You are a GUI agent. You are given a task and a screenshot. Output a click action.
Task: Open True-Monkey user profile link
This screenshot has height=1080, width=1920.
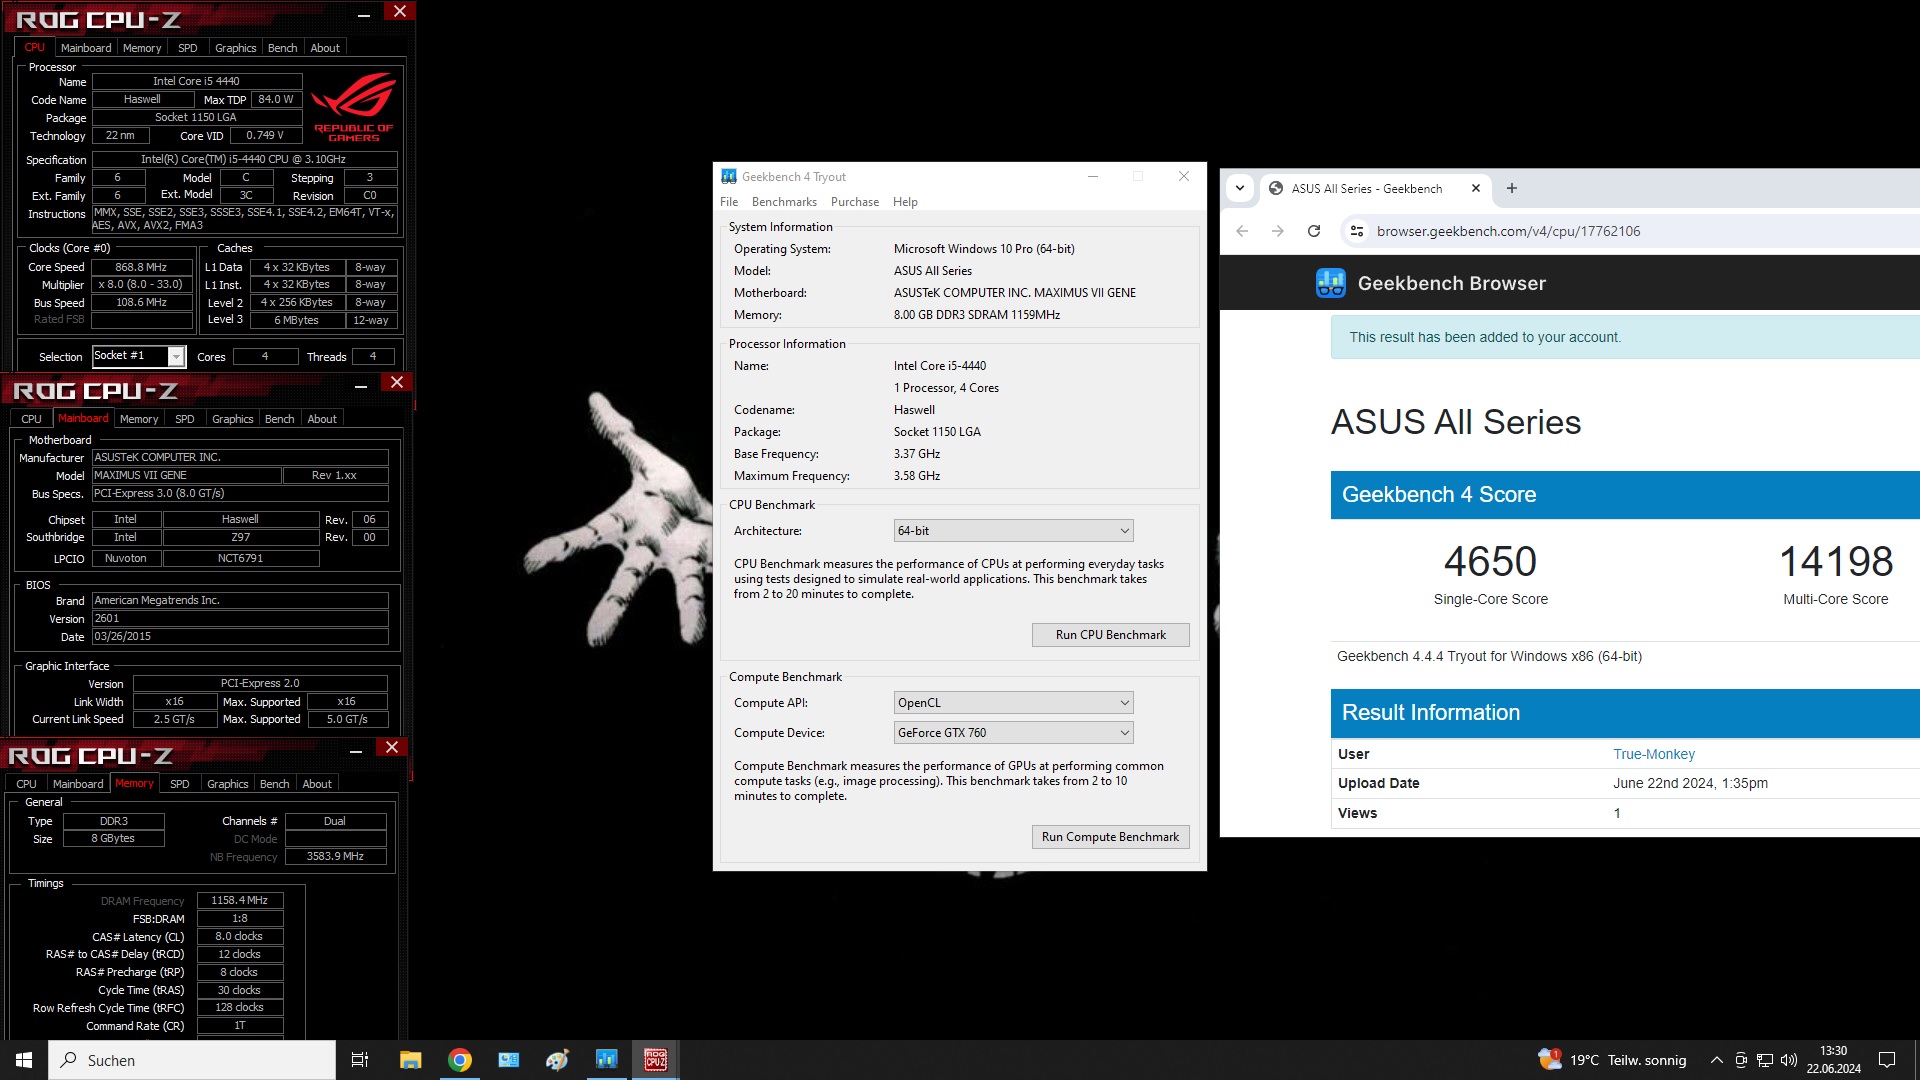tap(1653, 754)
